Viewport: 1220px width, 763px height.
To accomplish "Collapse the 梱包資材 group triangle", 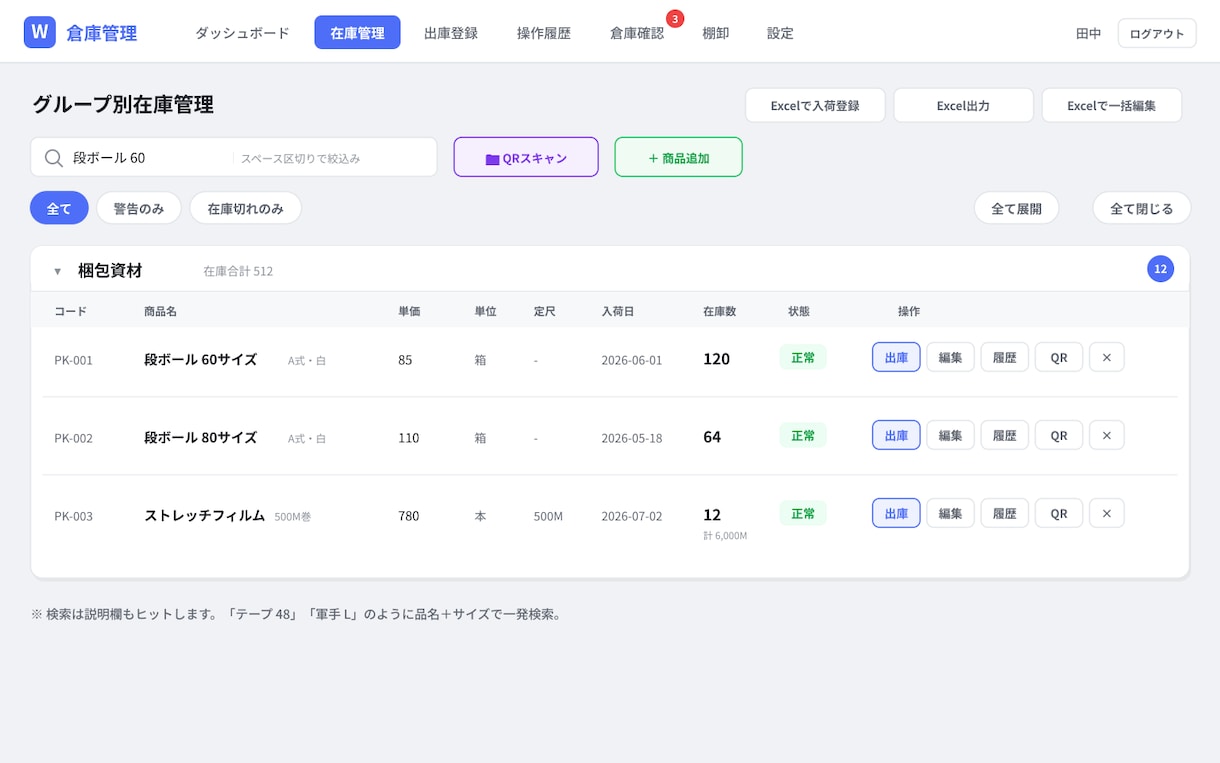I will 57,271.
